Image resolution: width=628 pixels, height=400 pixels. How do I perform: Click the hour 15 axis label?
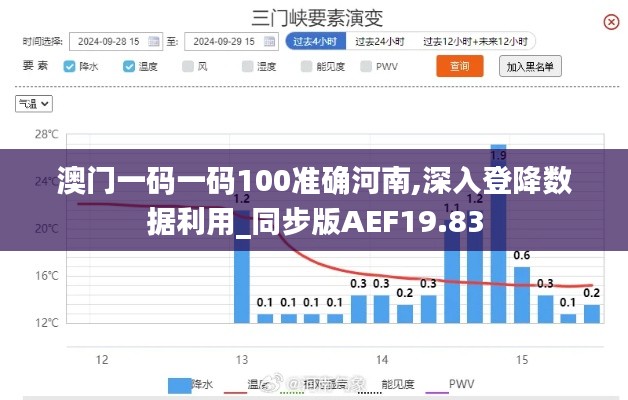pyautogui.click(x=522, y=360)
